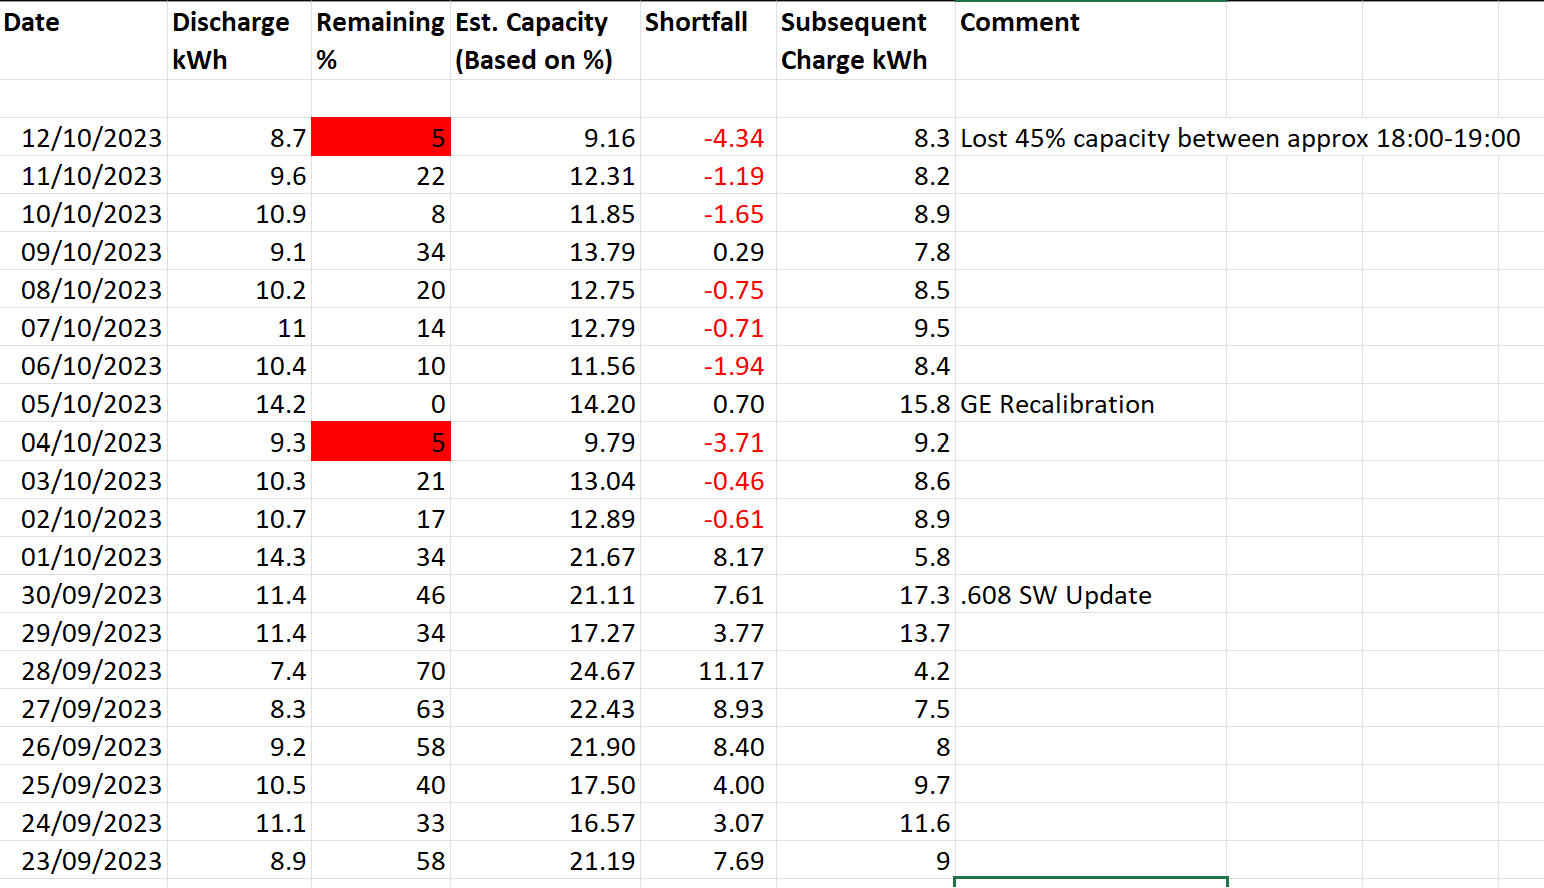The width and height of the screenshot is (1544, 888).
Task: Select the Remaining % header cell
Action: click(x=381, y=41)
